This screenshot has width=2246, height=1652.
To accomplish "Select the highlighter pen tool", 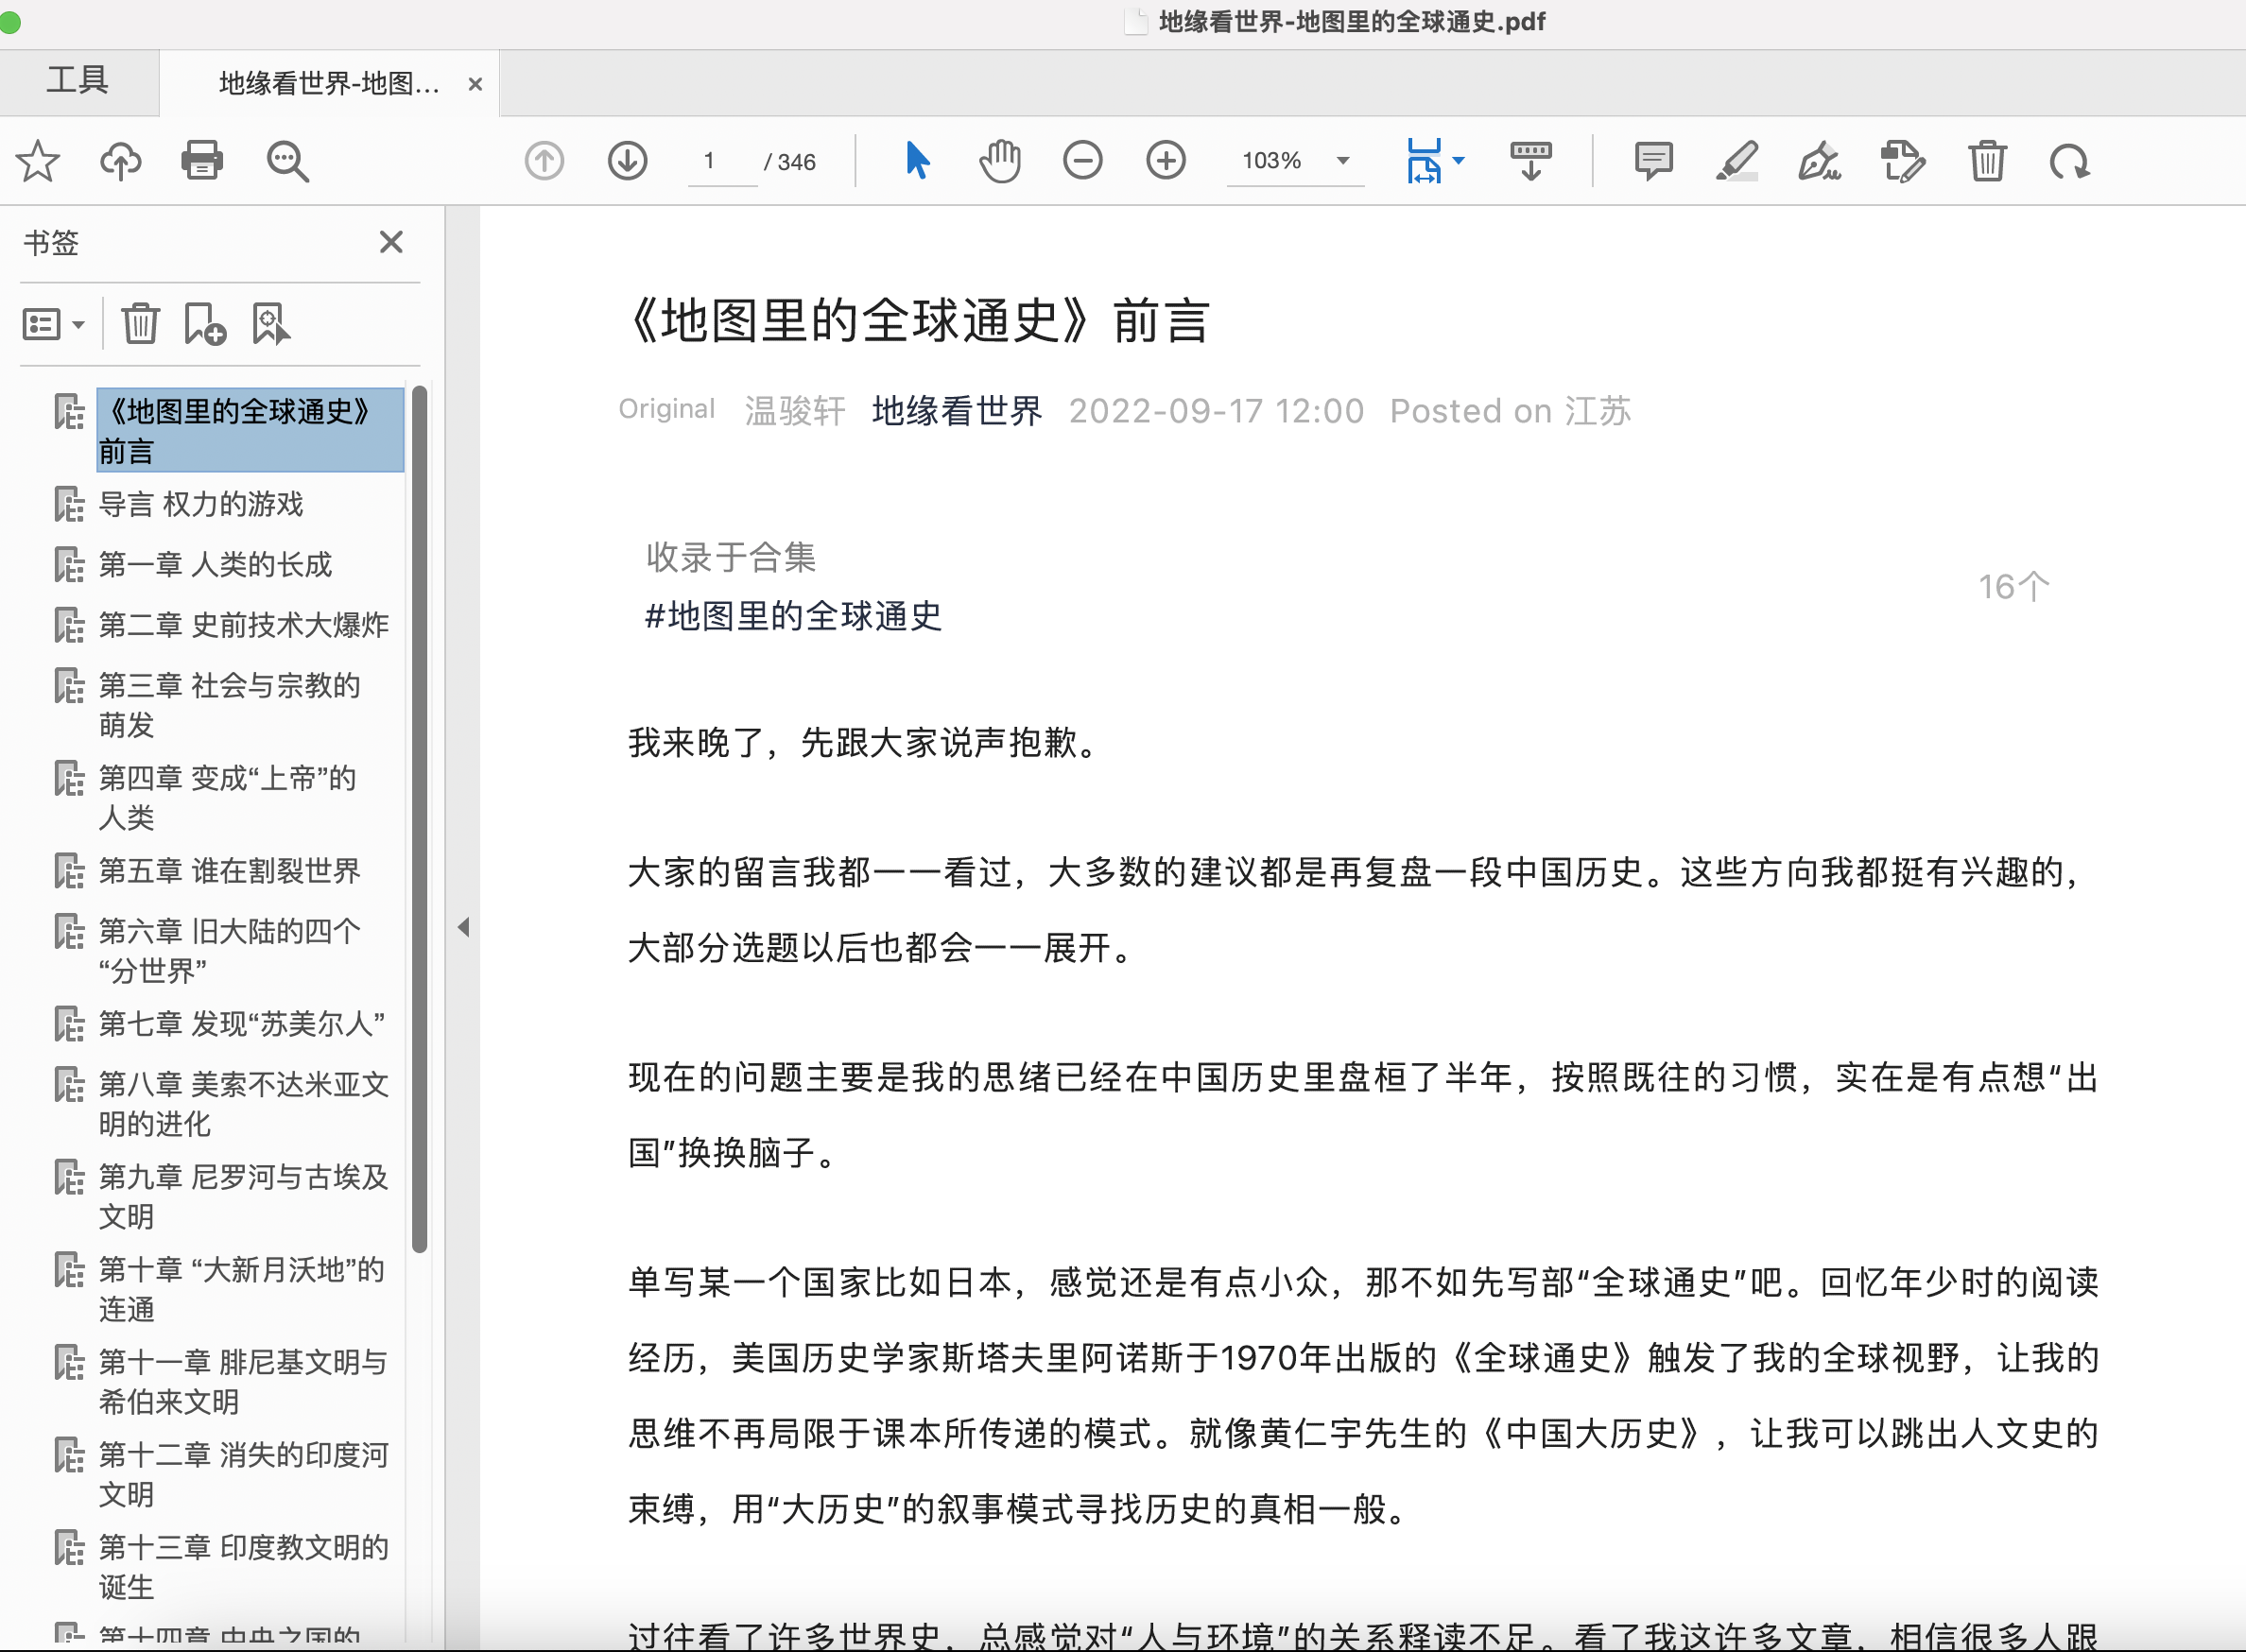I will pos(1737,161).
